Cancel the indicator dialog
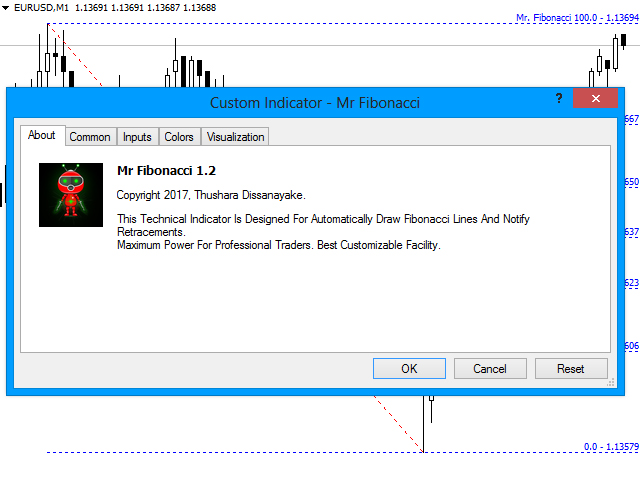The width and height of the screenshot is (640, 480). 490,368
